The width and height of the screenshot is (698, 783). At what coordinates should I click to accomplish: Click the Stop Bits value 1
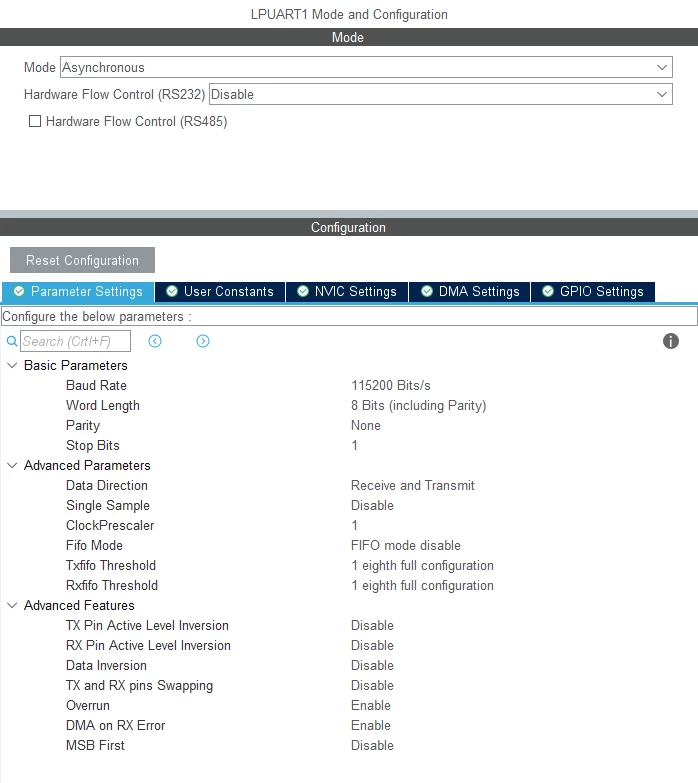coord(354,445)
